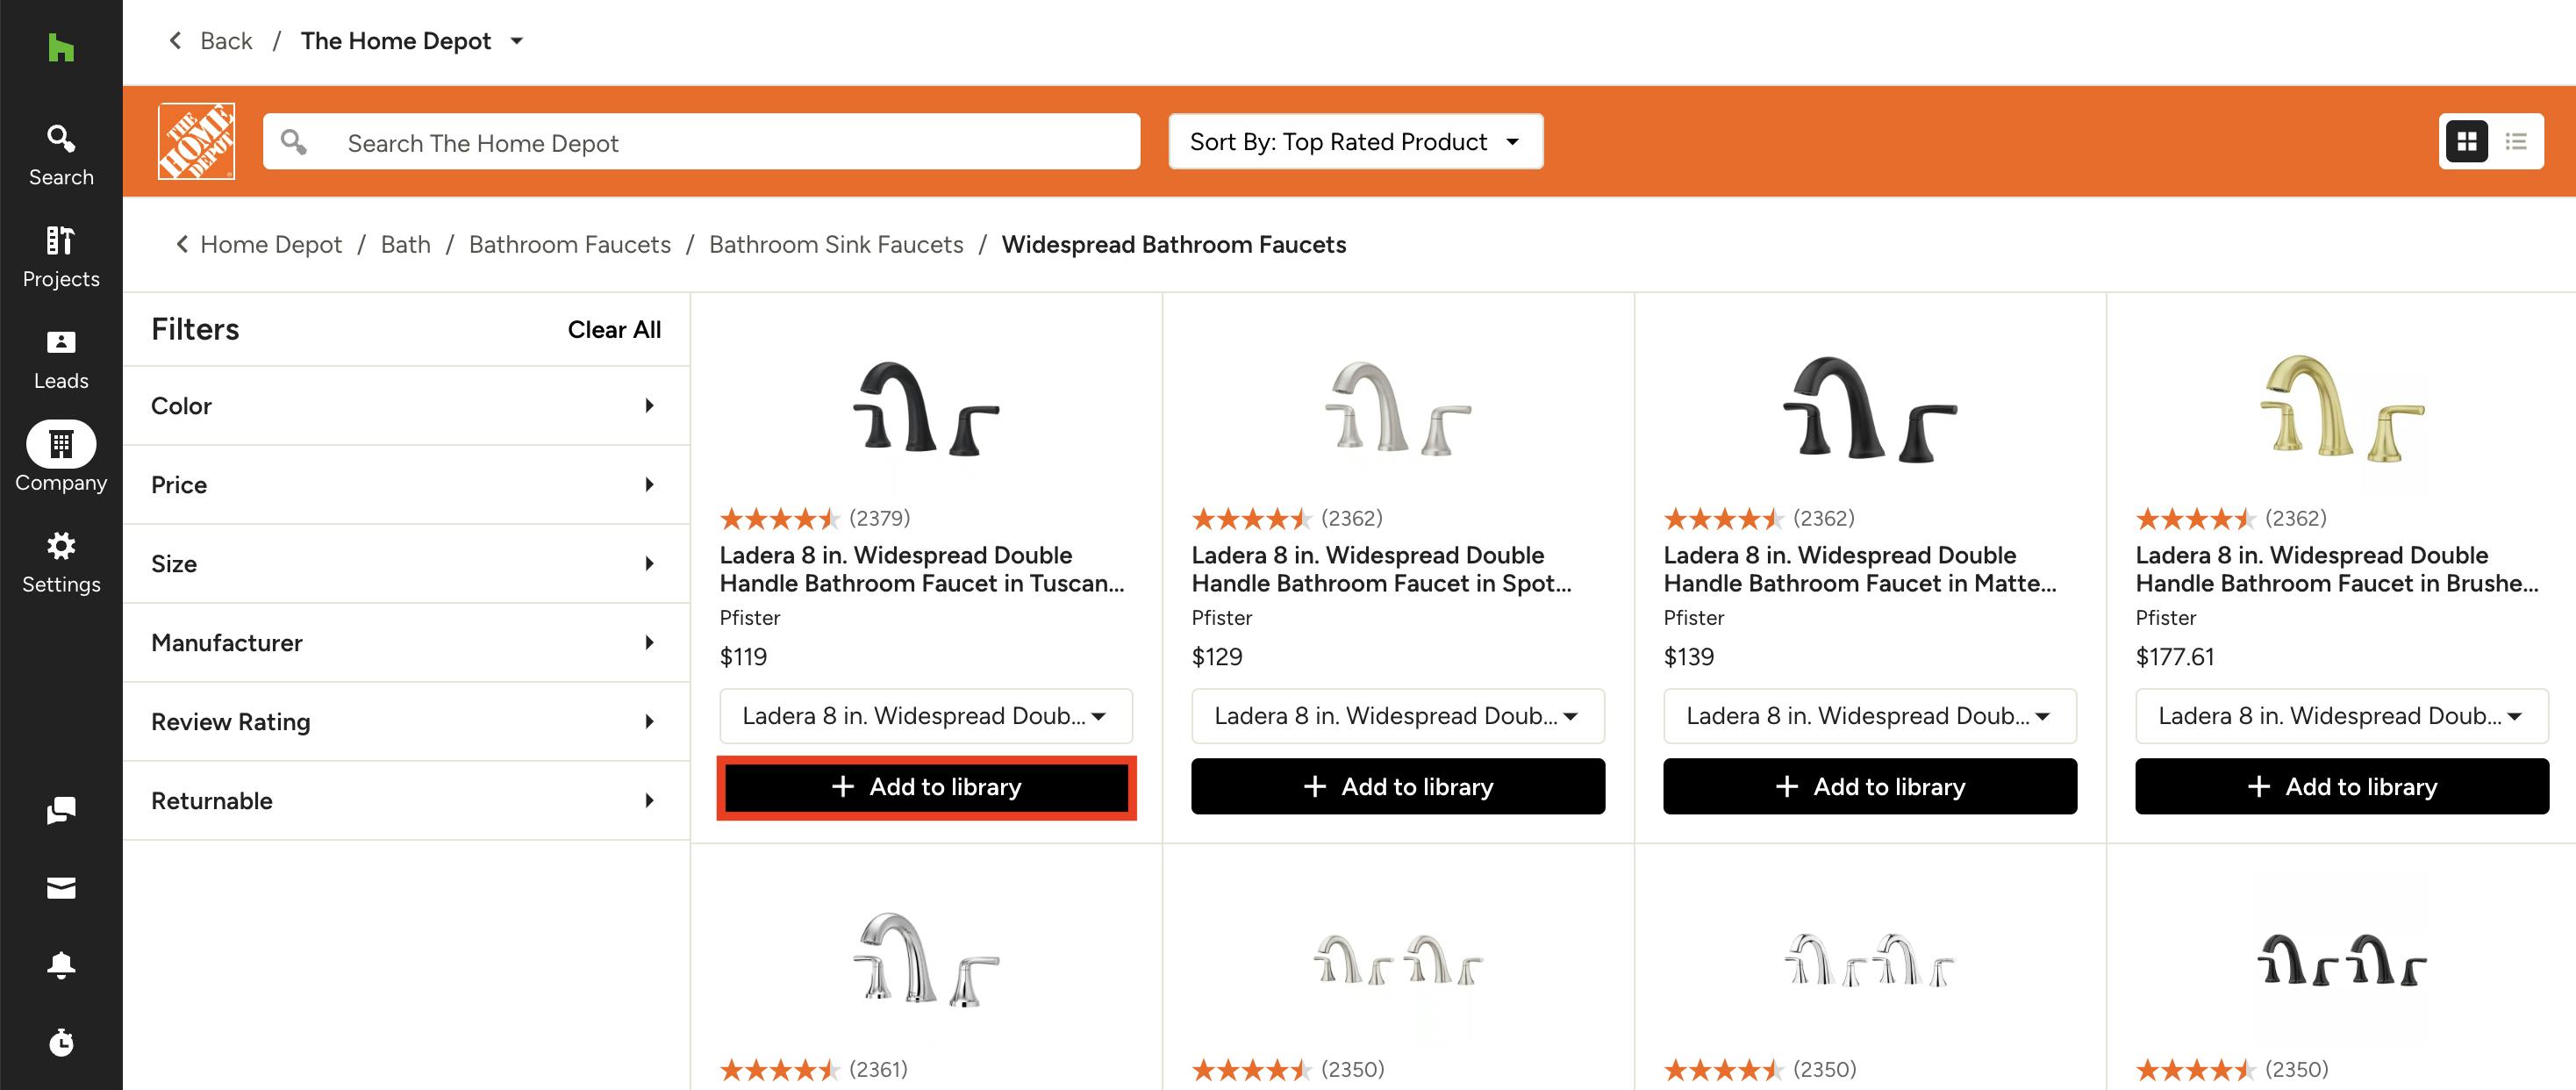Image resolution: width=2576 pixels, height=1090 pixels.
Task: Add the $139 Matte faucet to library
Action: tap(1869, 787)
